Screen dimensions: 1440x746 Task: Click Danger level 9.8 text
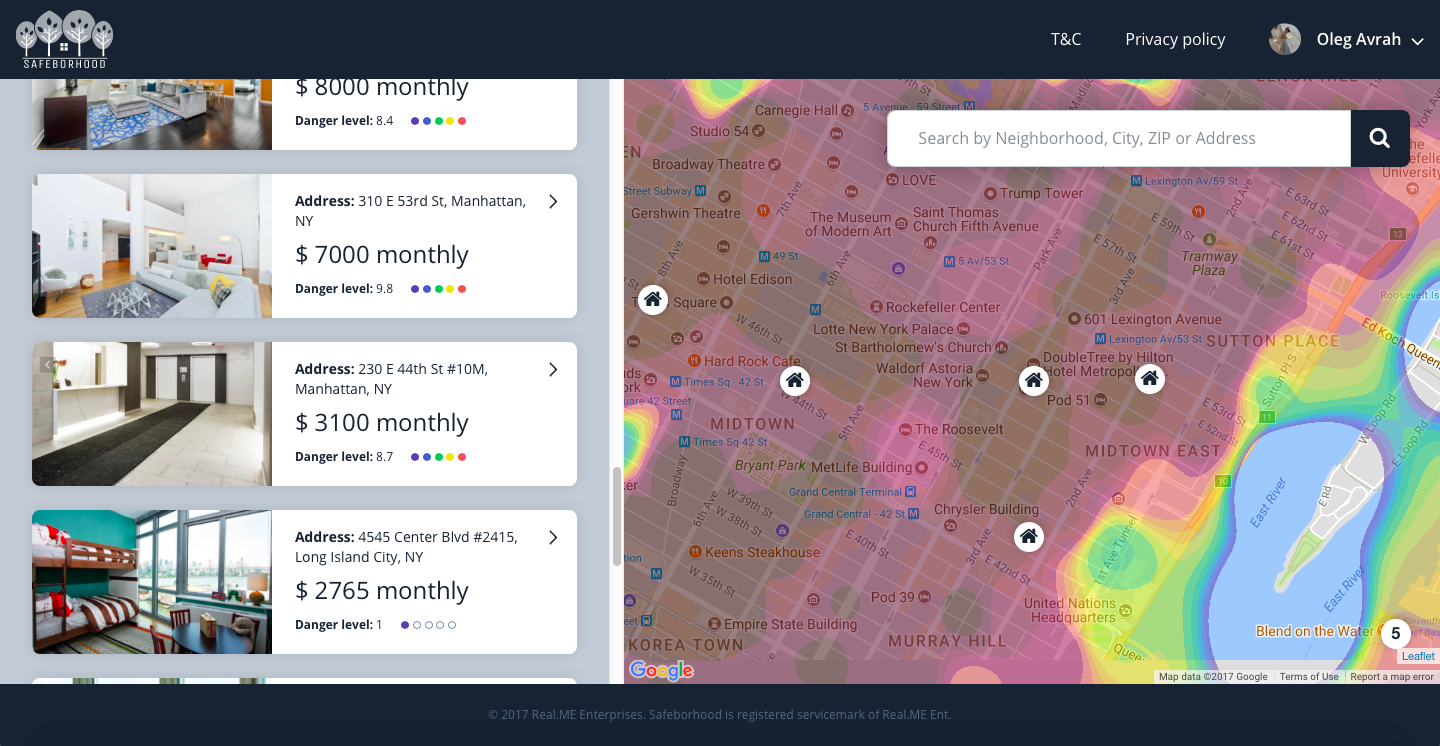pyautogui.click(x=344, y=289)
